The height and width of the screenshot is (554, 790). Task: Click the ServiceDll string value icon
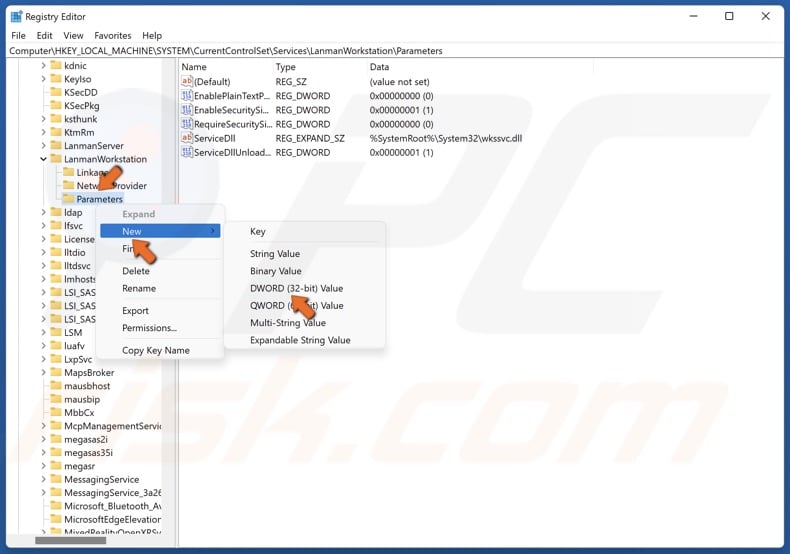(186, 138)
